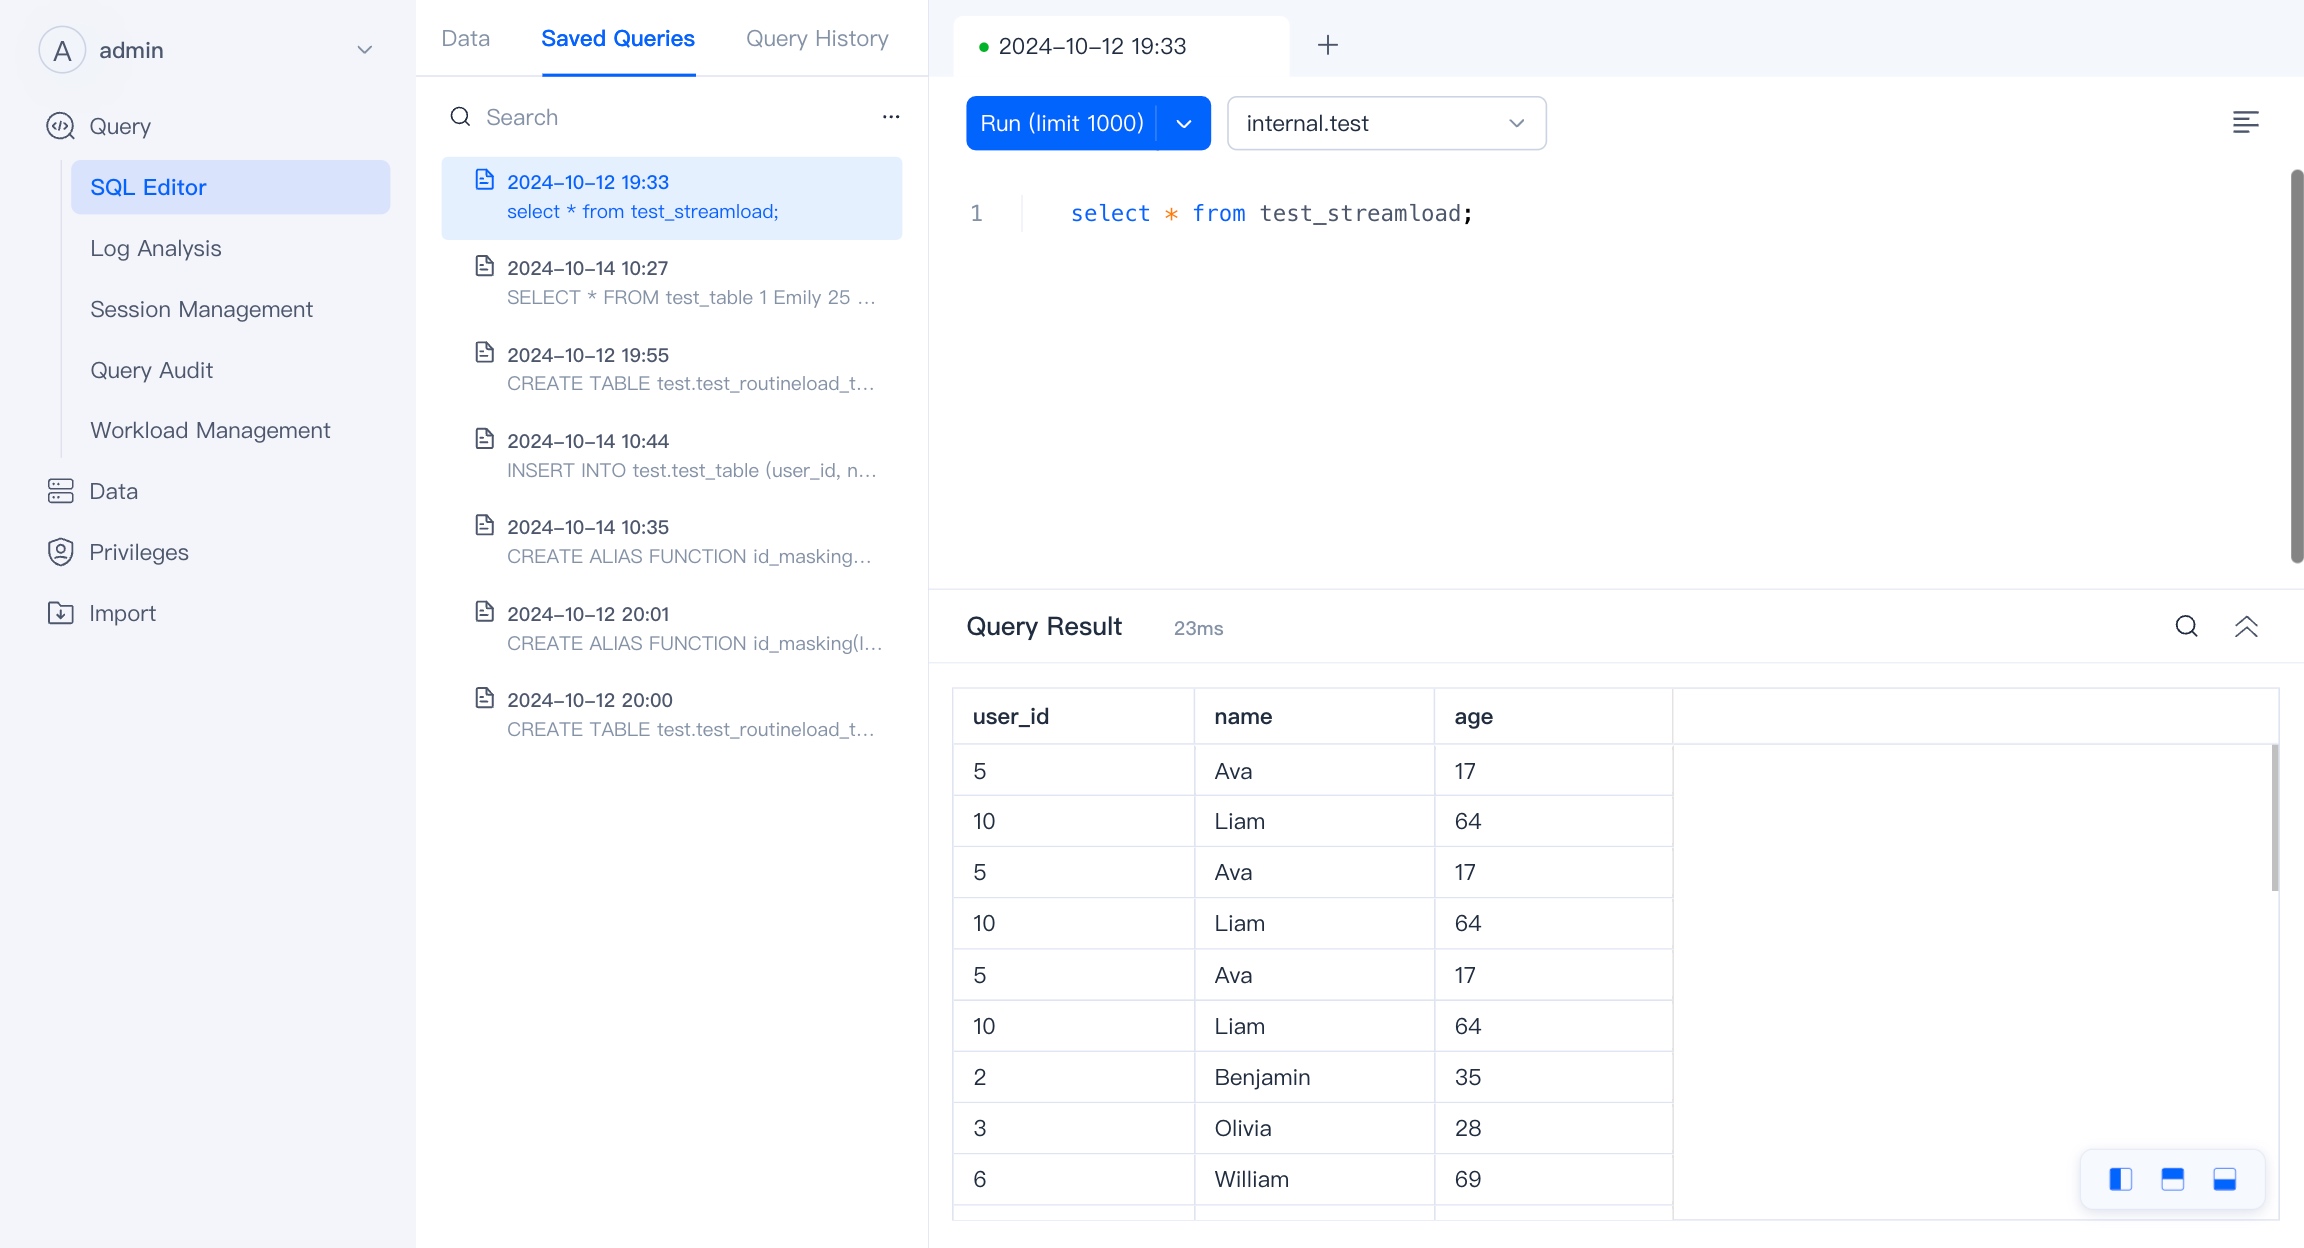
Task: Click the SQL editor vertical scrollbar
Action: point(2297,366)
